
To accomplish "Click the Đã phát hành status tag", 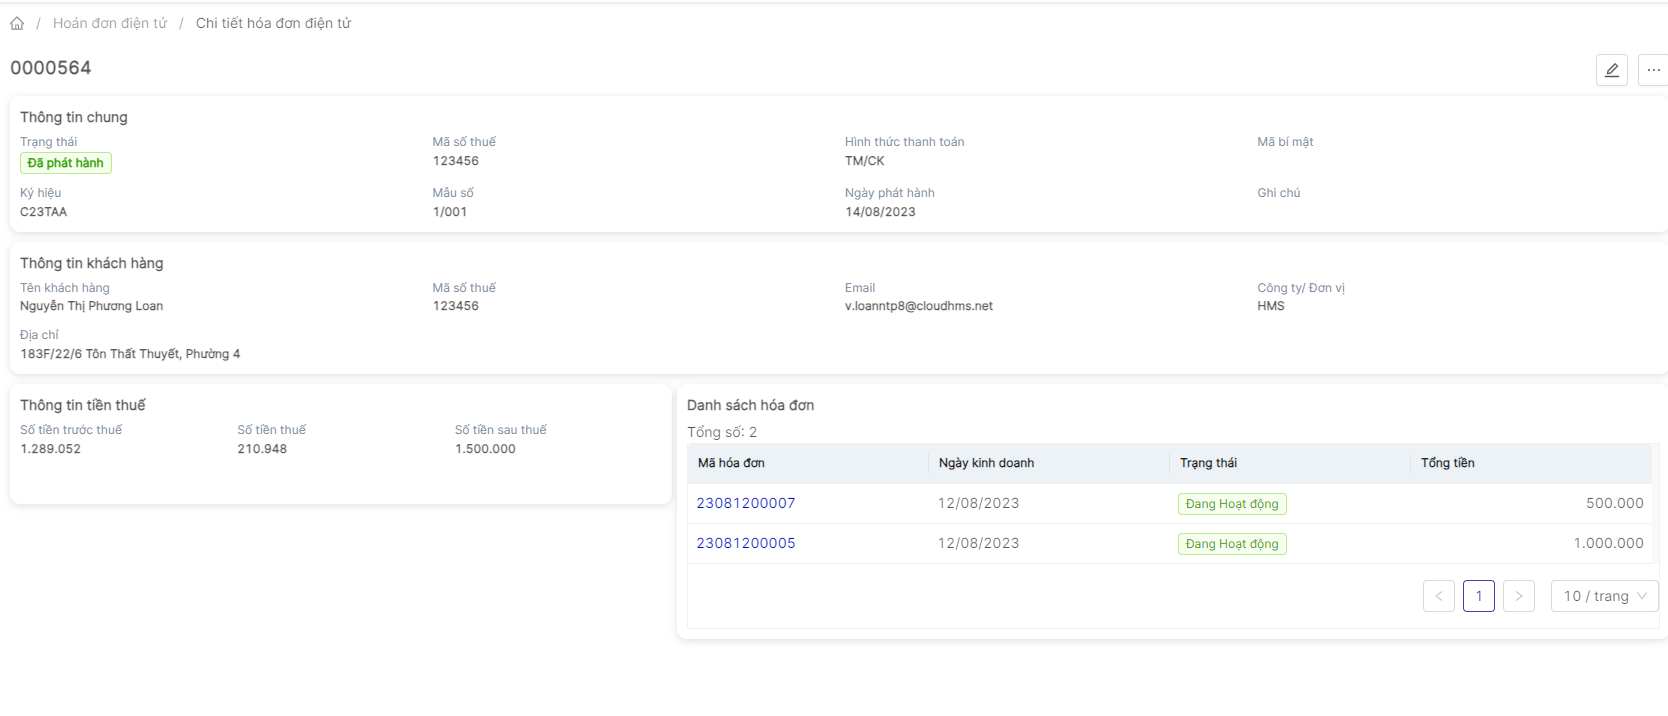I will 66,163.
